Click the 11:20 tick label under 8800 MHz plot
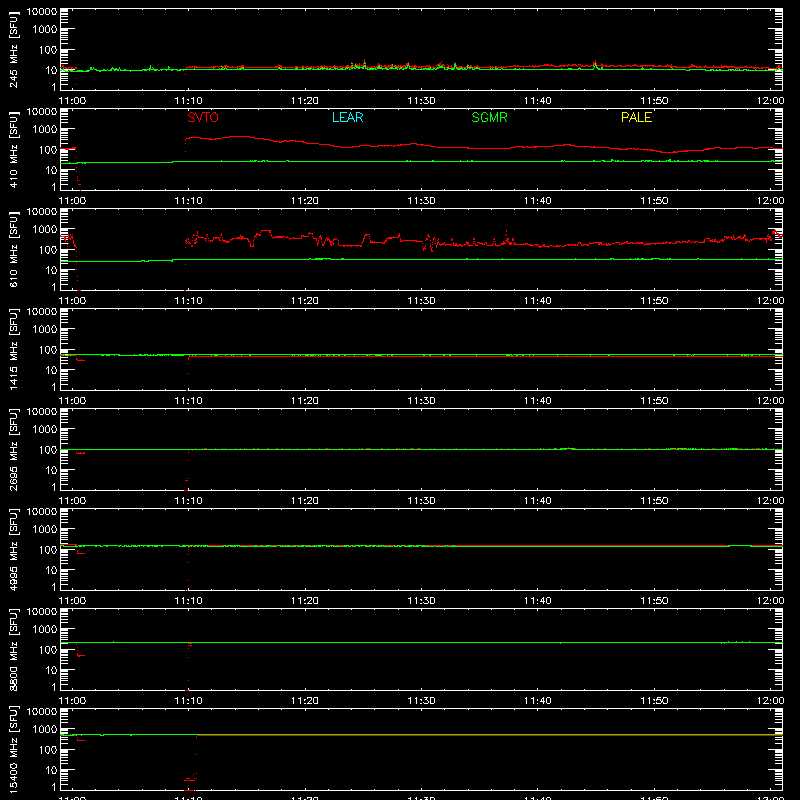The height and width of the screenshot is (800, 800). pos(305,701)
